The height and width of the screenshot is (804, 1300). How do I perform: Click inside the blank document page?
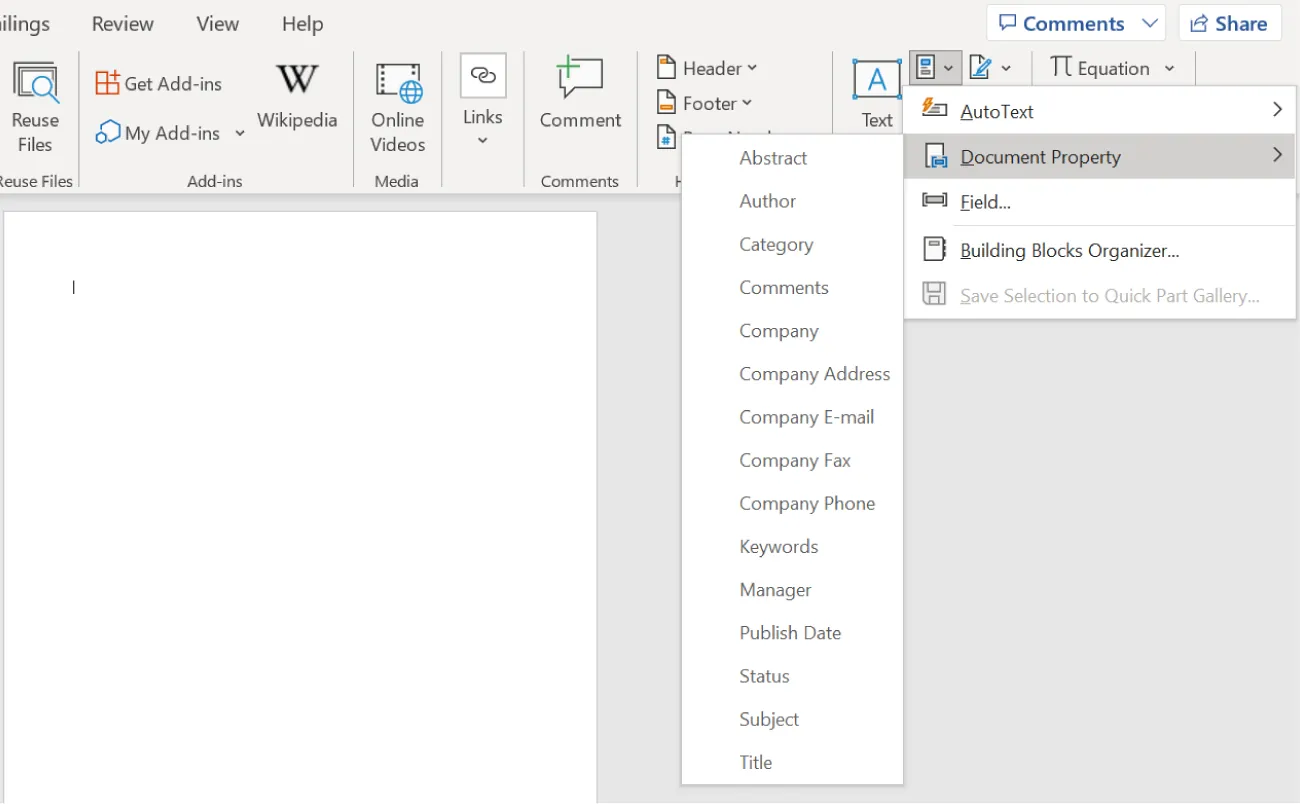click(x=300, y=450)
